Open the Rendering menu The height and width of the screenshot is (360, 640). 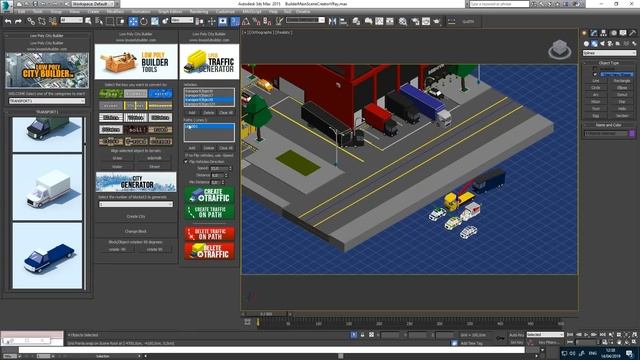[x=199, y=12]
